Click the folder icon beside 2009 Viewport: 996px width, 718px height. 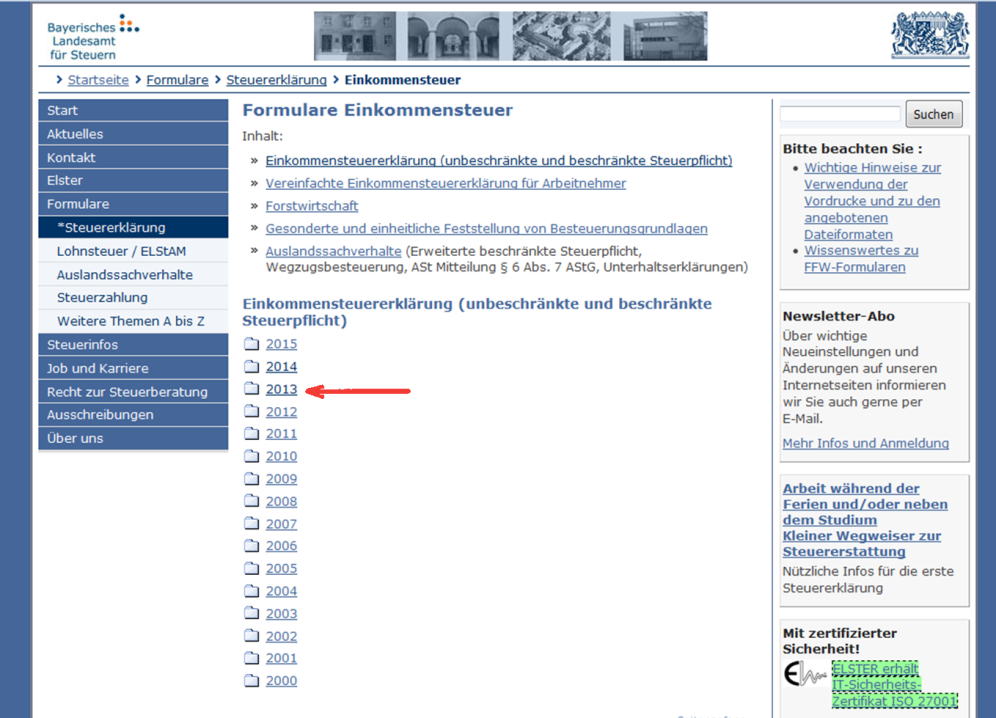pos(252,478)
